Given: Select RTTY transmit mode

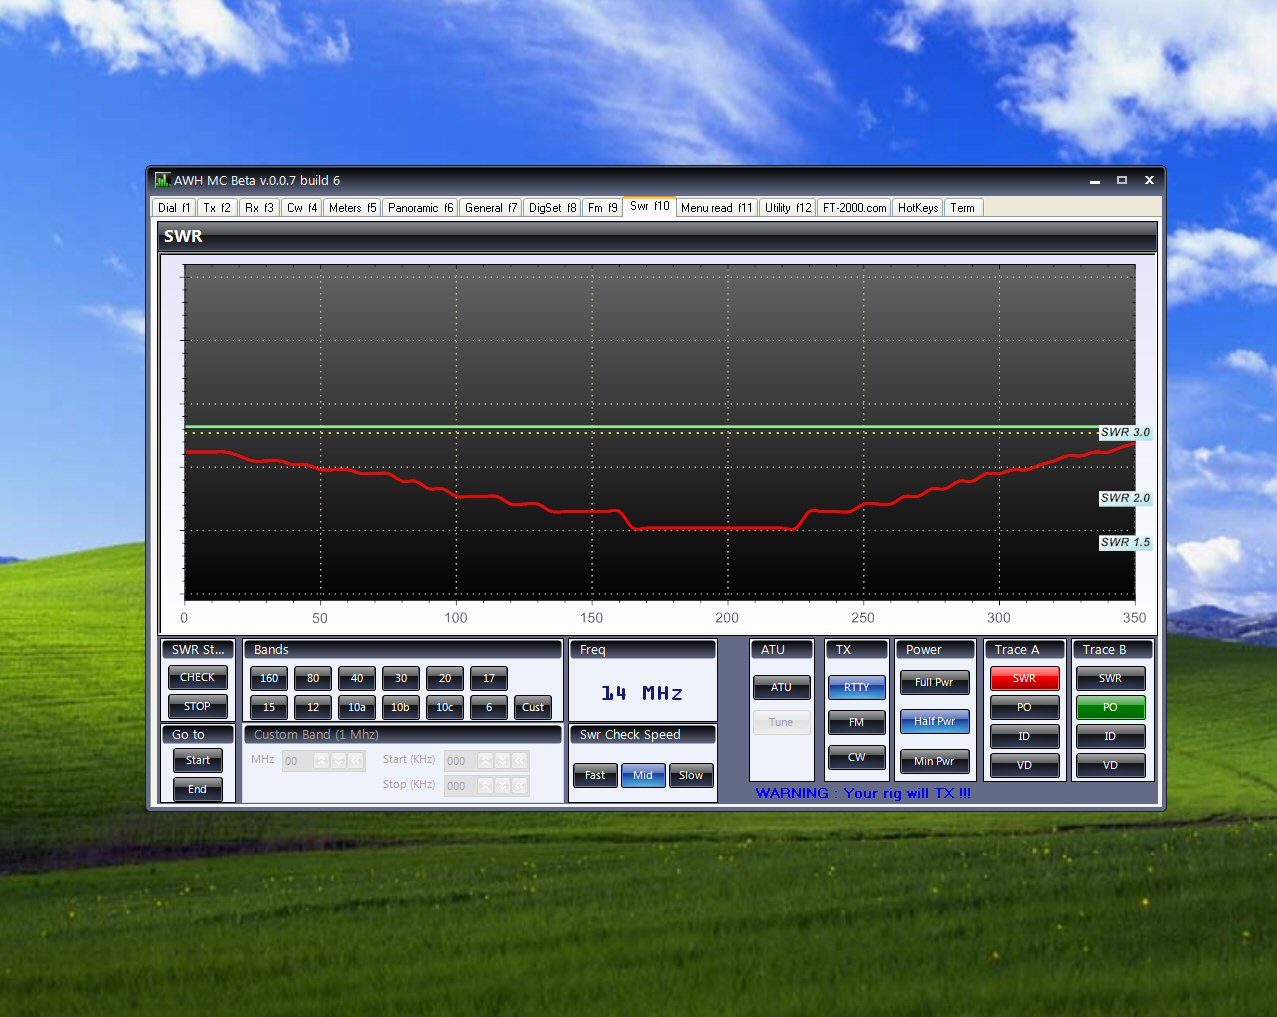Looking at the screenshot, I should pyautogui.click(x=857, y=687).
